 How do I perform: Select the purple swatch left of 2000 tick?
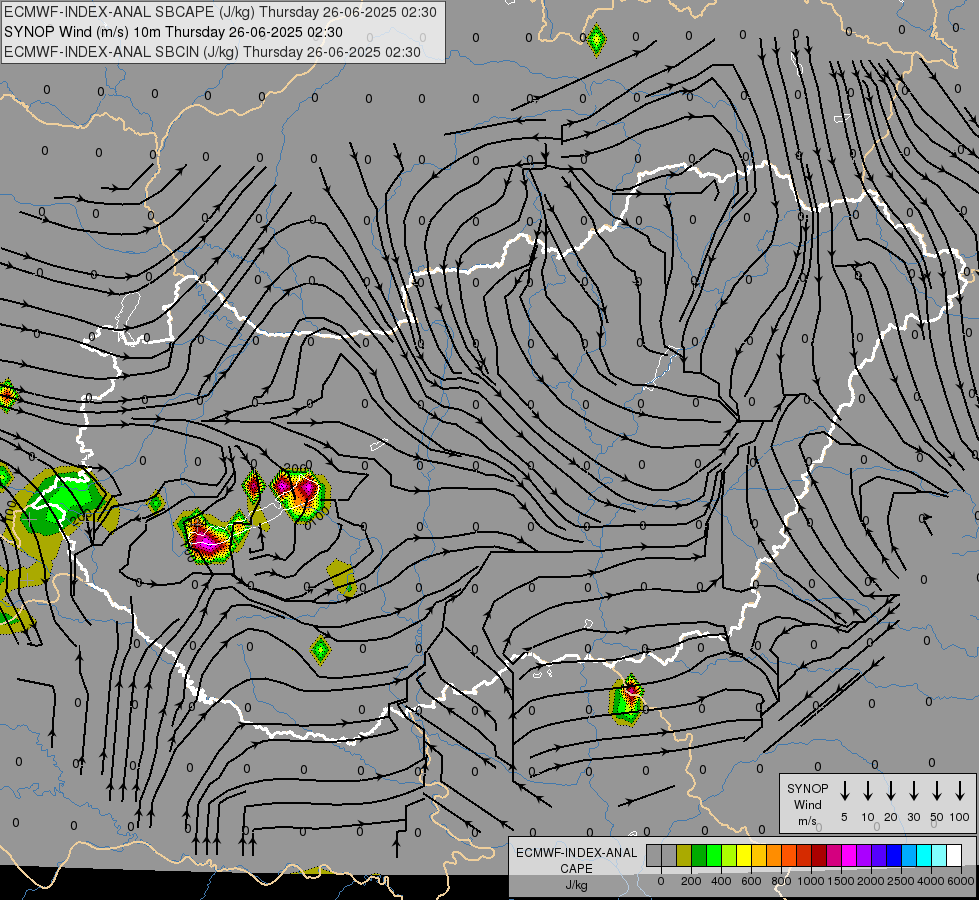click(x=863, y=855)
